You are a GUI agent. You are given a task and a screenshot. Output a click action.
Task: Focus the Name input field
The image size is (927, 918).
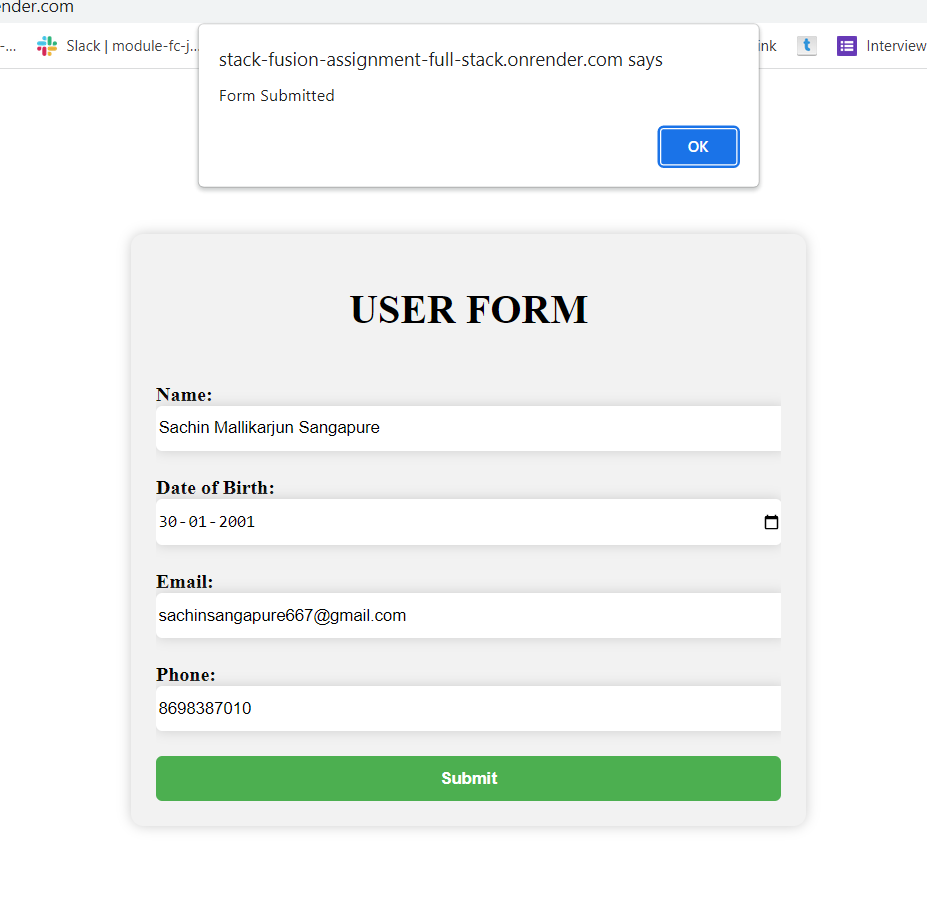(x=468, y=427)
